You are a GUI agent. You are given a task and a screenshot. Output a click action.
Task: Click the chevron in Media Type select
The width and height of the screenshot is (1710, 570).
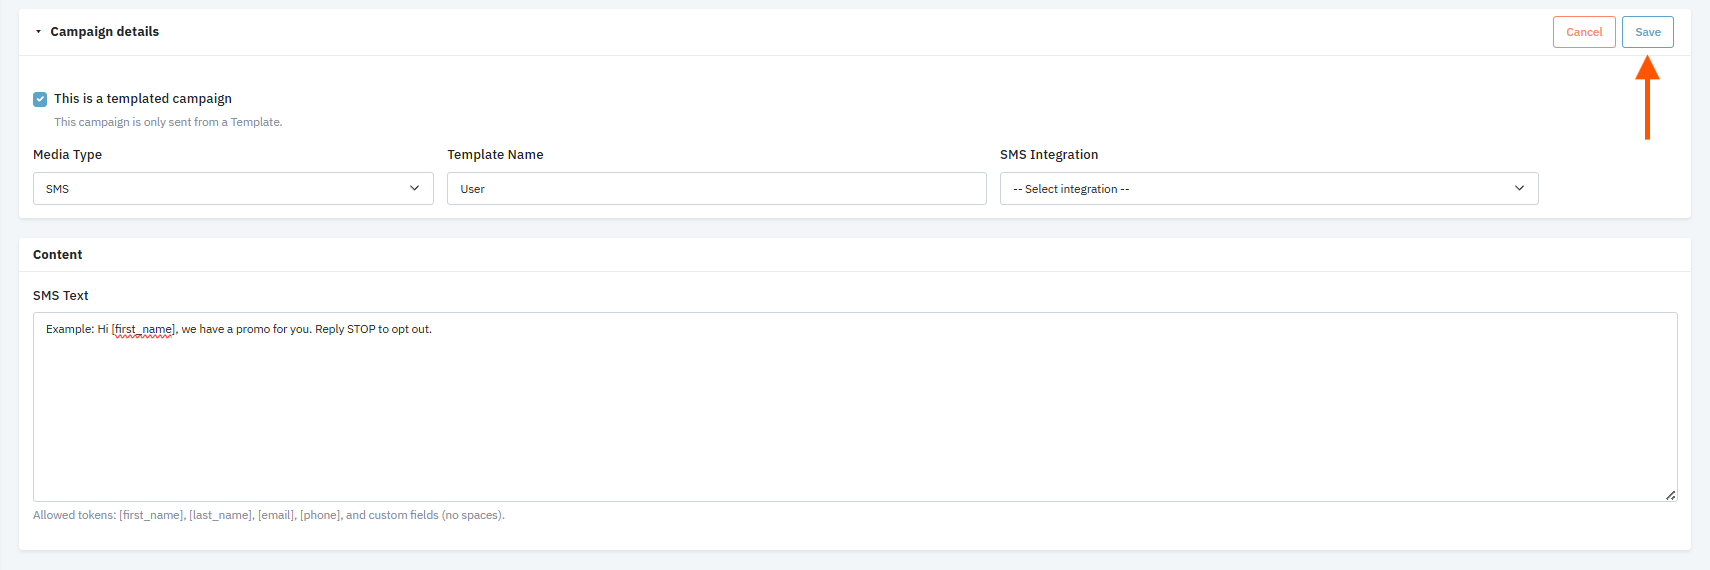[x=414, y=189]
